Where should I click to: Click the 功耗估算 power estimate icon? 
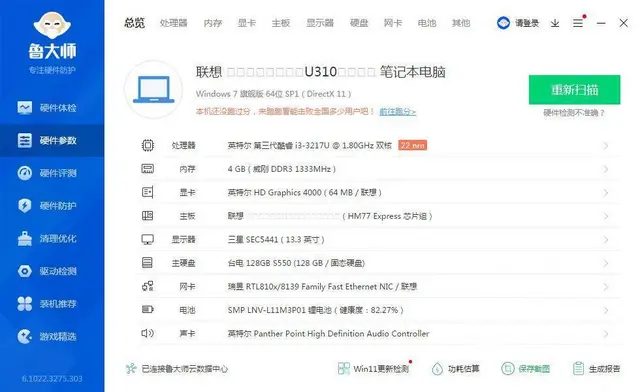tap(437, 369)
